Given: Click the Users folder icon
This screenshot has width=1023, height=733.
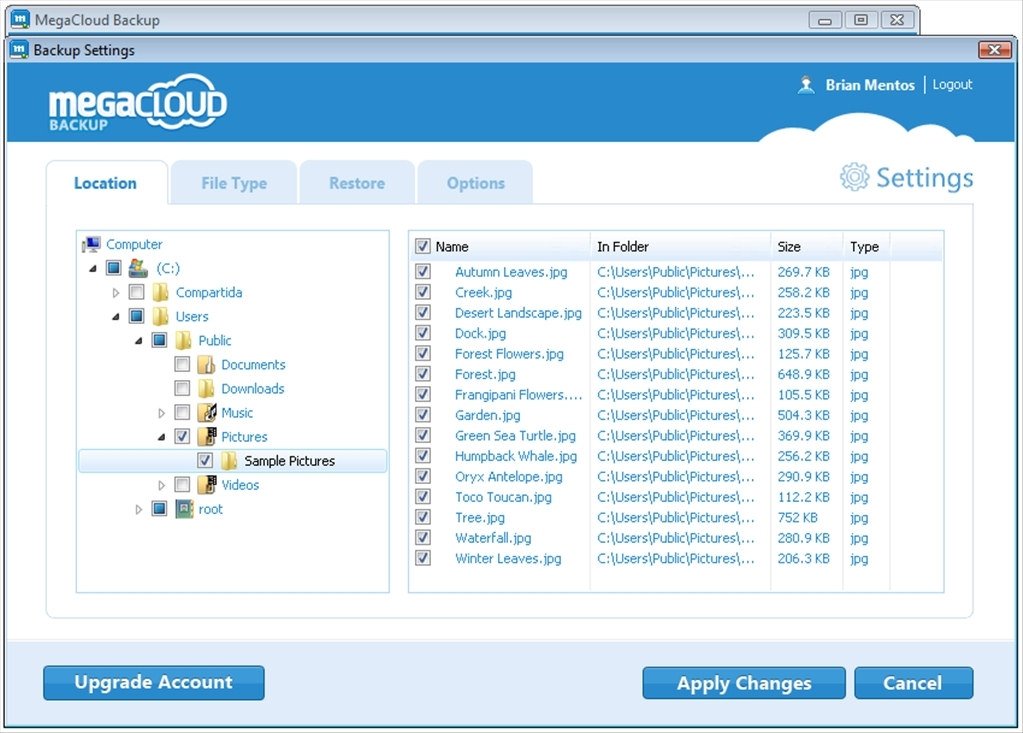Looking at the screenshot, I should click(160, 316).
